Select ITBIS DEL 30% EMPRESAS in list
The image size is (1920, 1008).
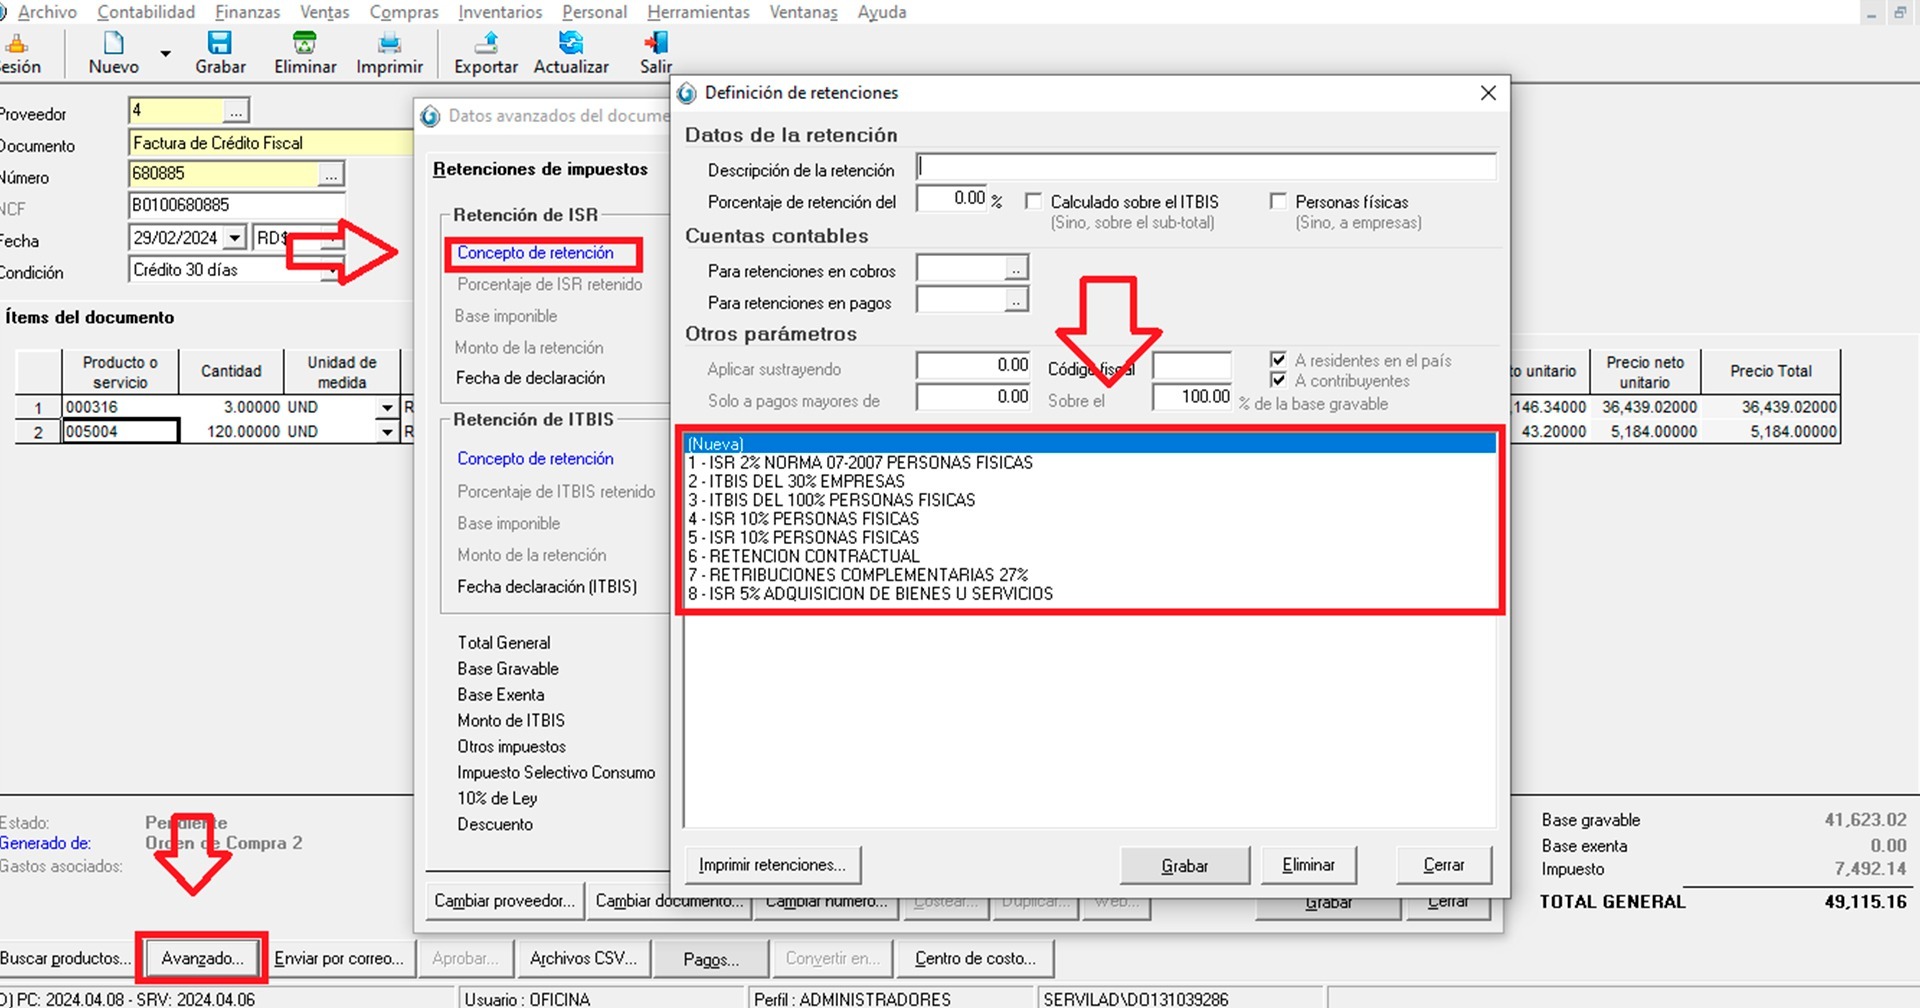click(x=796, y=481)
